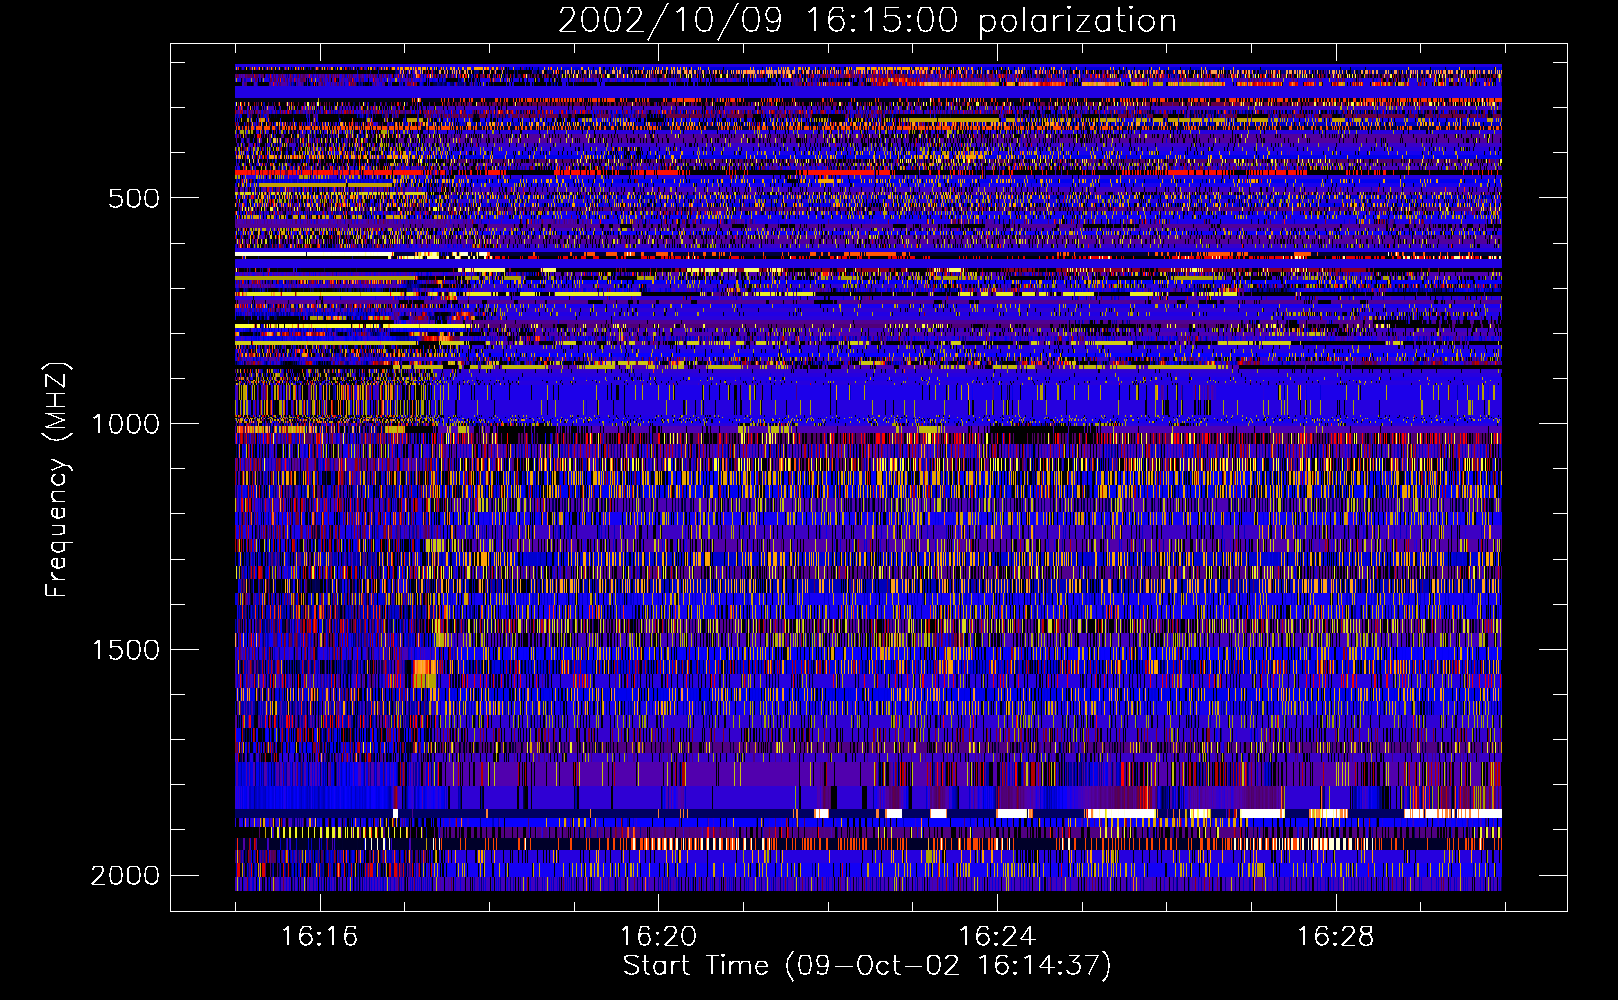
Task: Click the 16:20 time tick label
Action: pos(658,936)
